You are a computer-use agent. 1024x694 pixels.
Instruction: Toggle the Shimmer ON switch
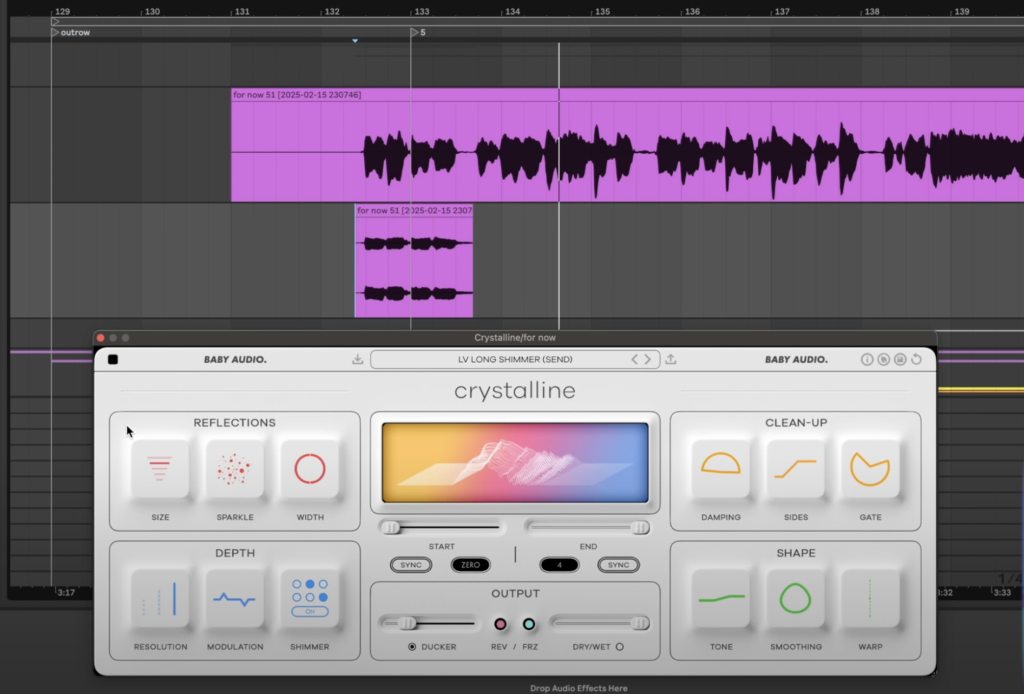310,612
